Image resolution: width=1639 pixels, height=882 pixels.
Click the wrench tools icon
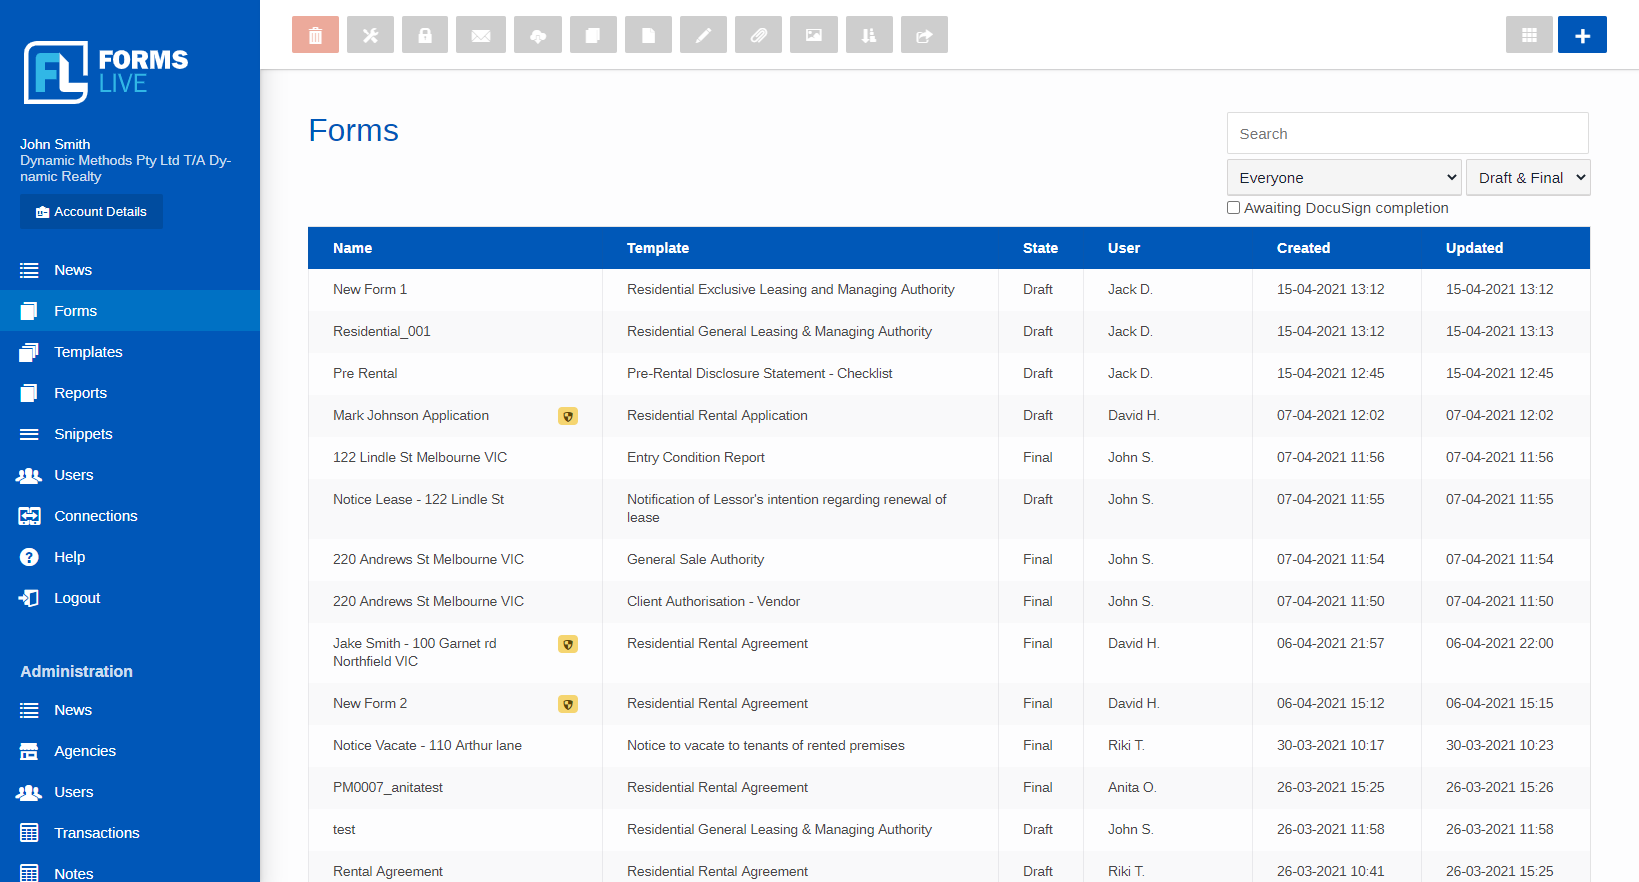370,35
